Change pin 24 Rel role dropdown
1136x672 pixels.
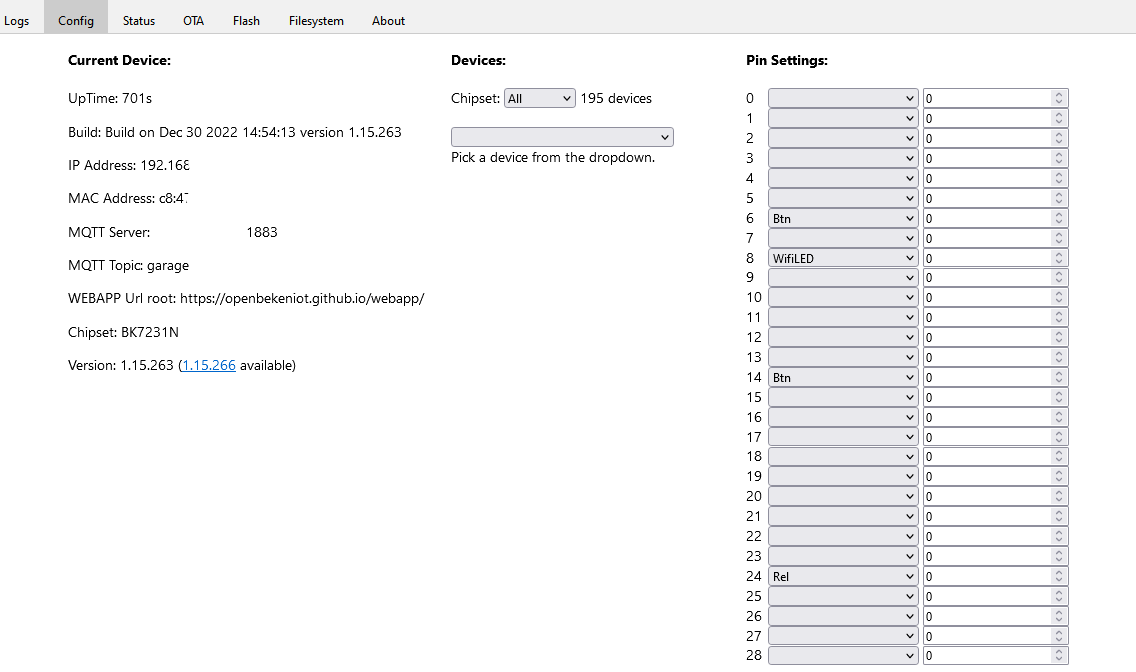[x=843, y=576]
